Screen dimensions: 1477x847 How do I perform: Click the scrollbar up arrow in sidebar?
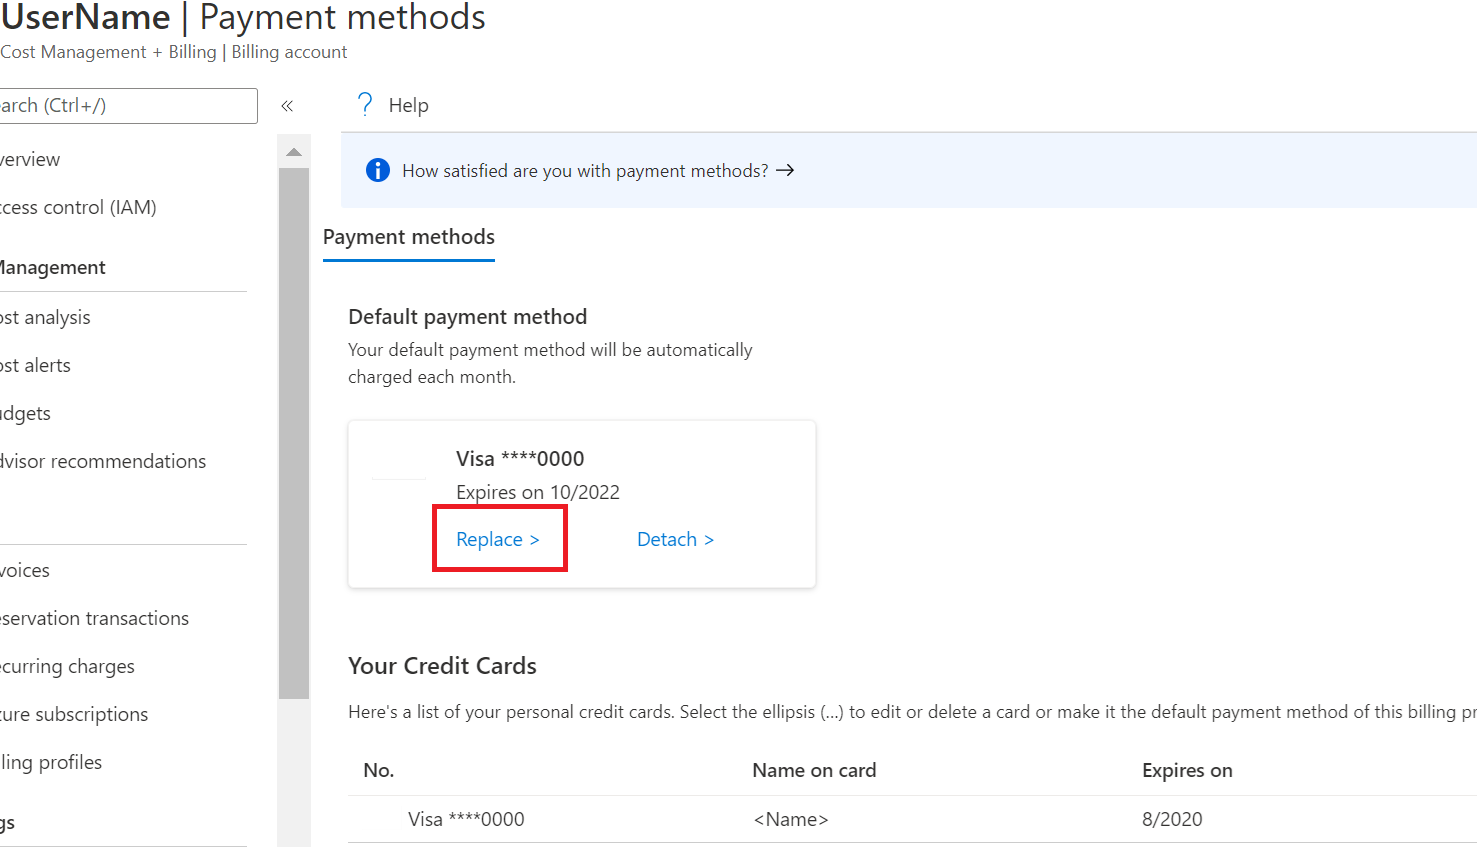[294, 152]
